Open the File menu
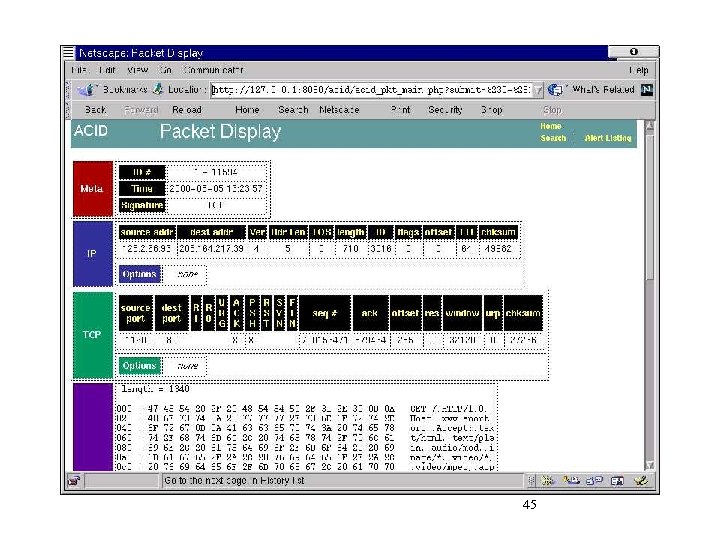The width and height of the screenshot is (720, 540). [x=79, y=70]
